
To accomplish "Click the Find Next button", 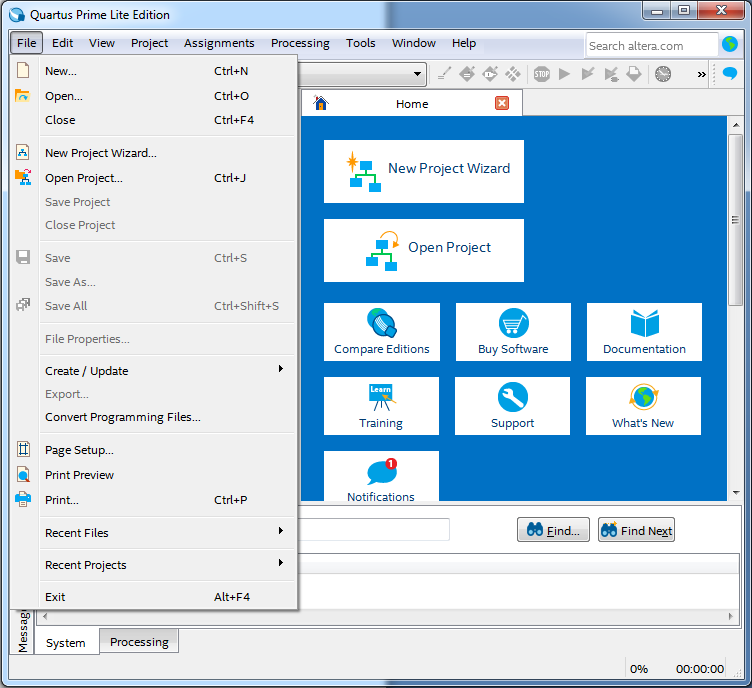I will [x=636, y=530].
